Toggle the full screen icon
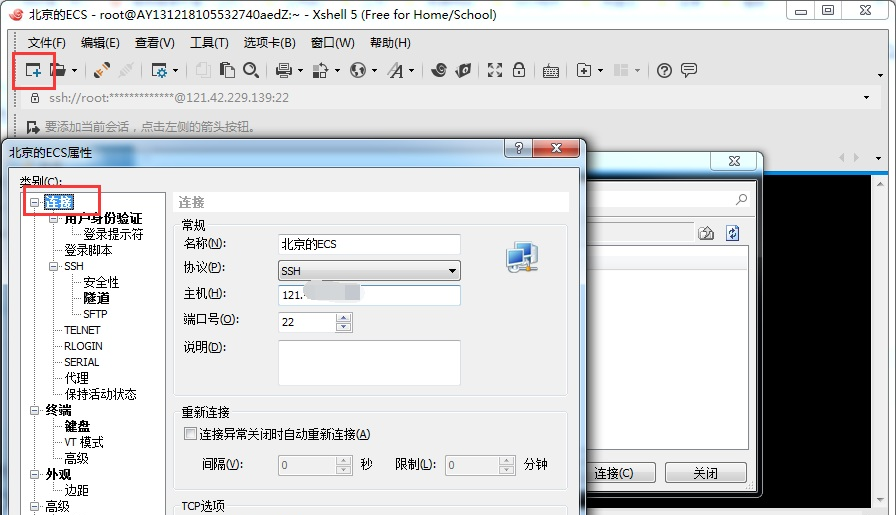 click(x=495, y=70)
